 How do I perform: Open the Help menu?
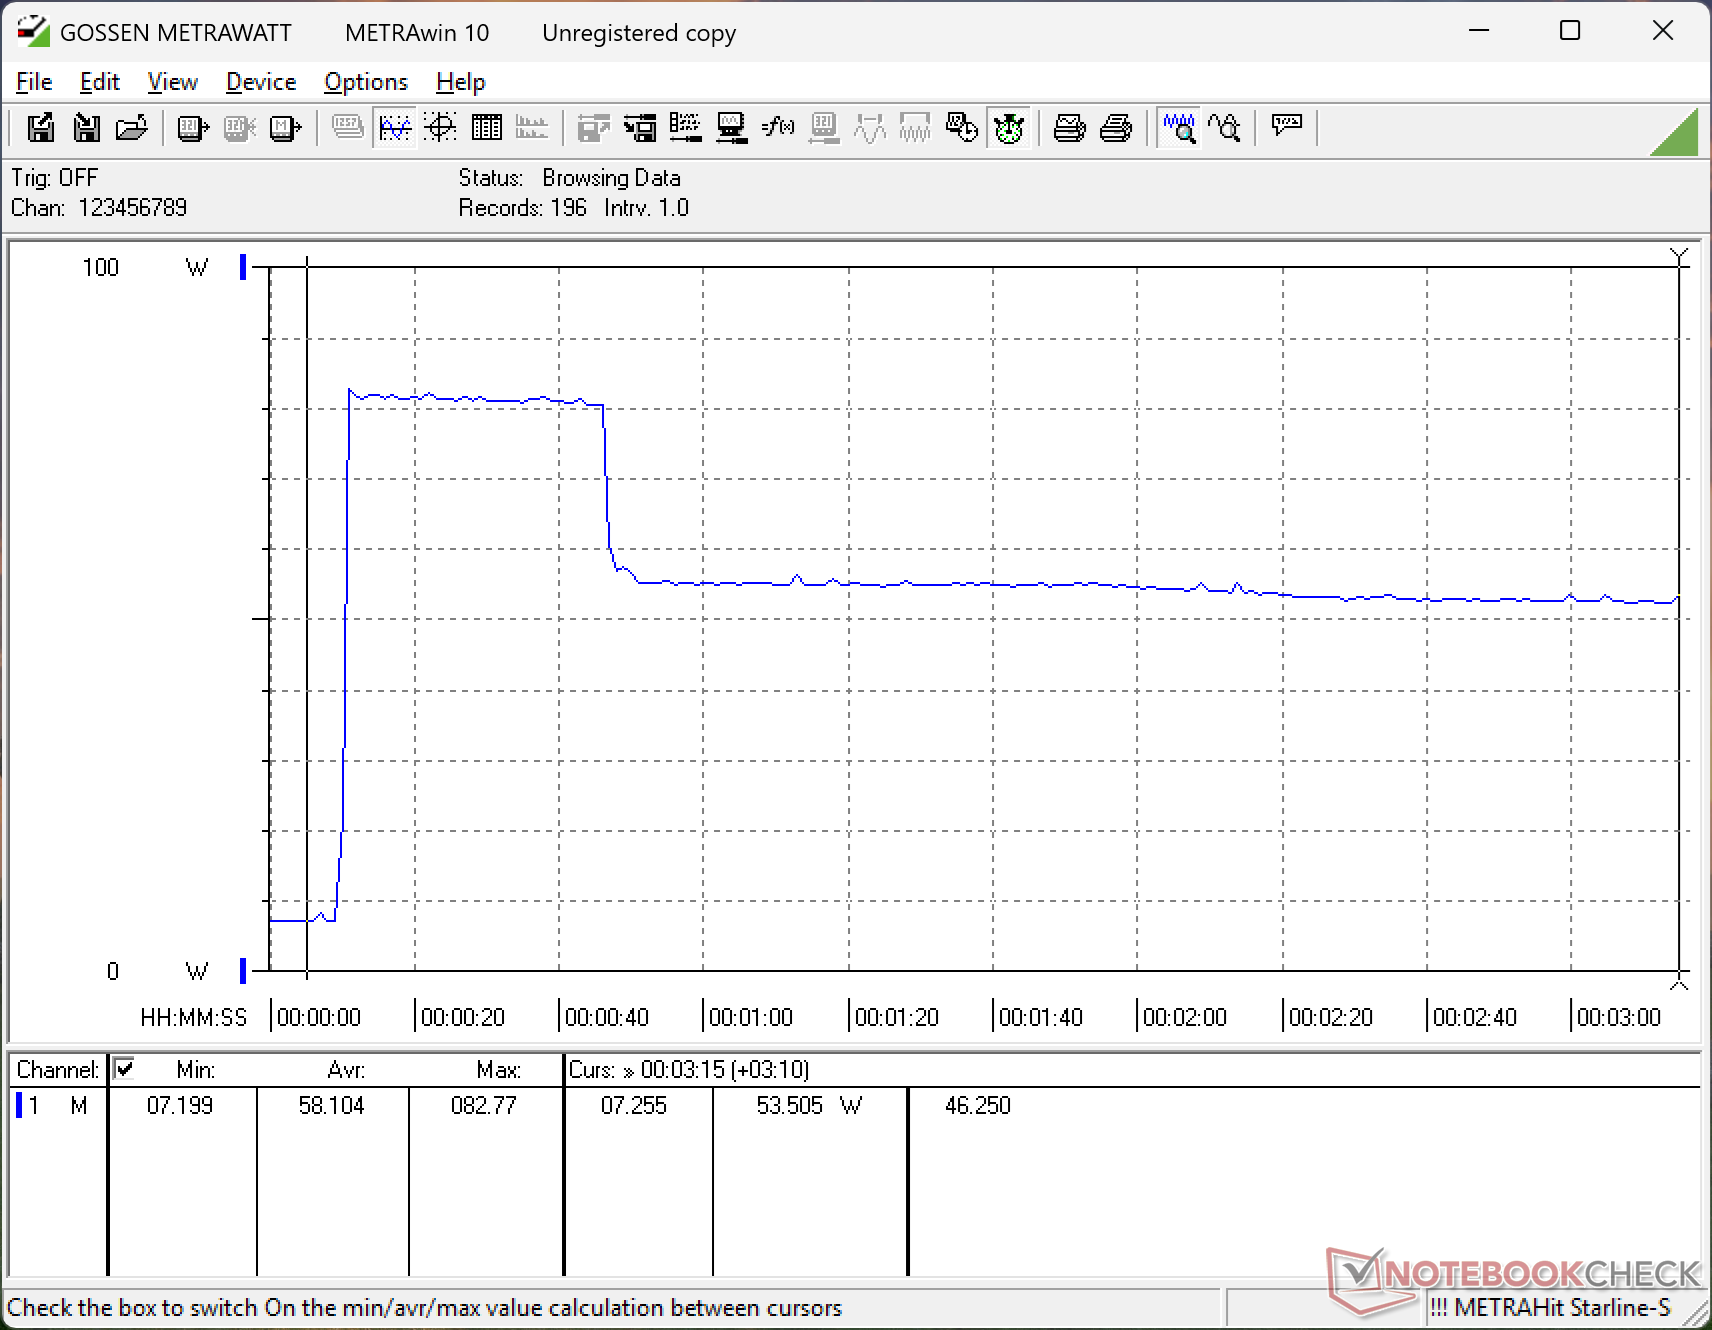(460, 82)
